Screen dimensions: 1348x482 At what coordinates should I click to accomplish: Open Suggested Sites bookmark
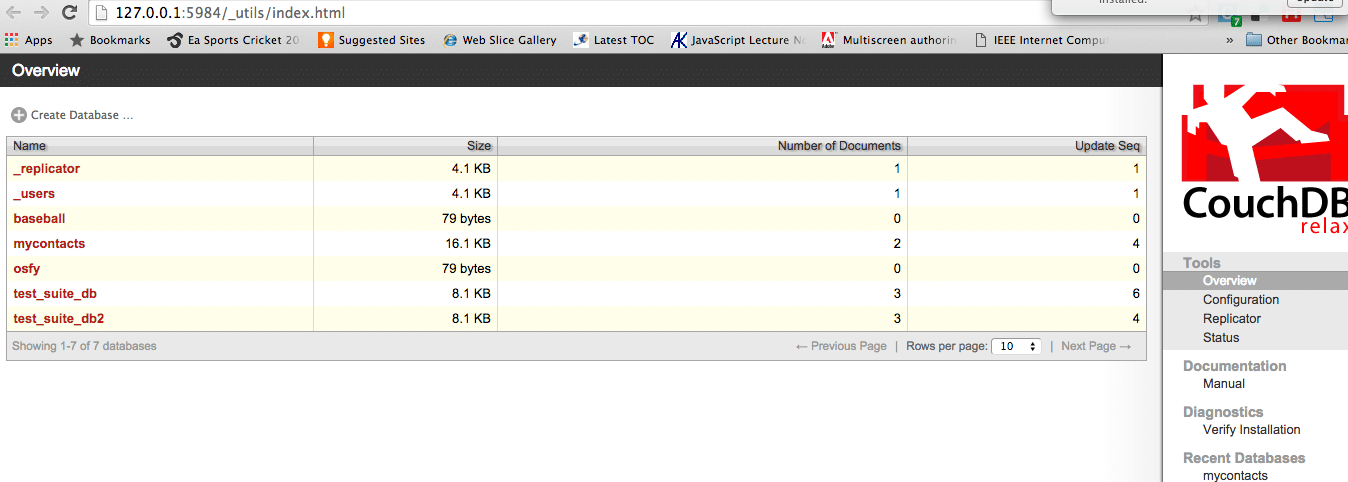coord(371,40)
